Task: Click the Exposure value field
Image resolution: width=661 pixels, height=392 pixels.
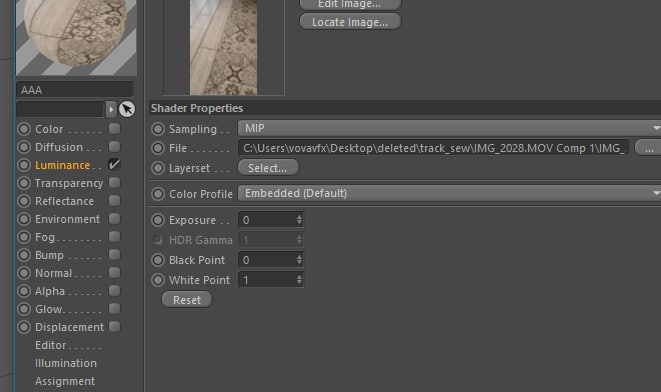Action: tap(267, 220)
